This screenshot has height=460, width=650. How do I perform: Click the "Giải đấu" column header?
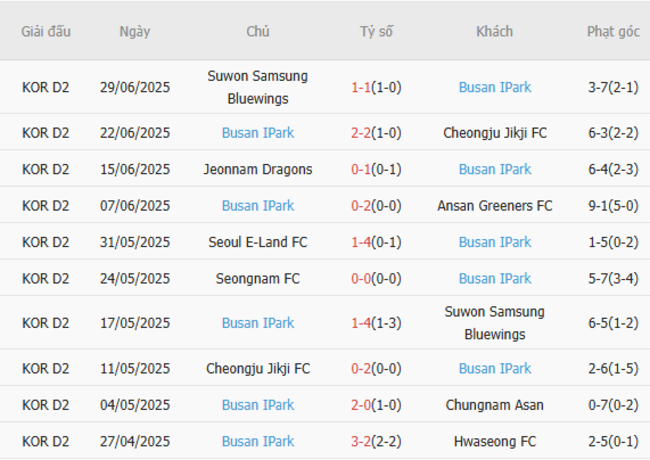[46, 31]
